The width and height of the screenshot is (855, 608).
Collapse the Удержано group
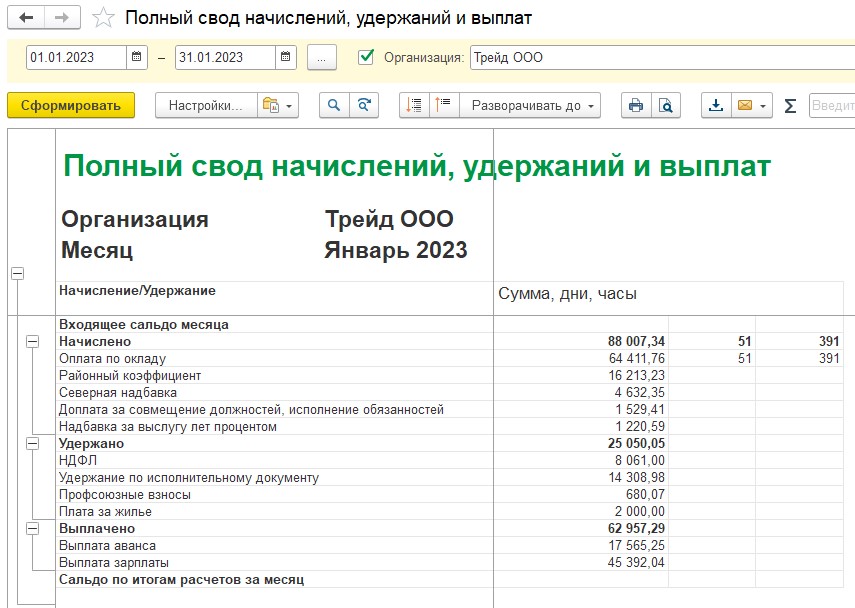pyautogui.click(x=33, y=444)
